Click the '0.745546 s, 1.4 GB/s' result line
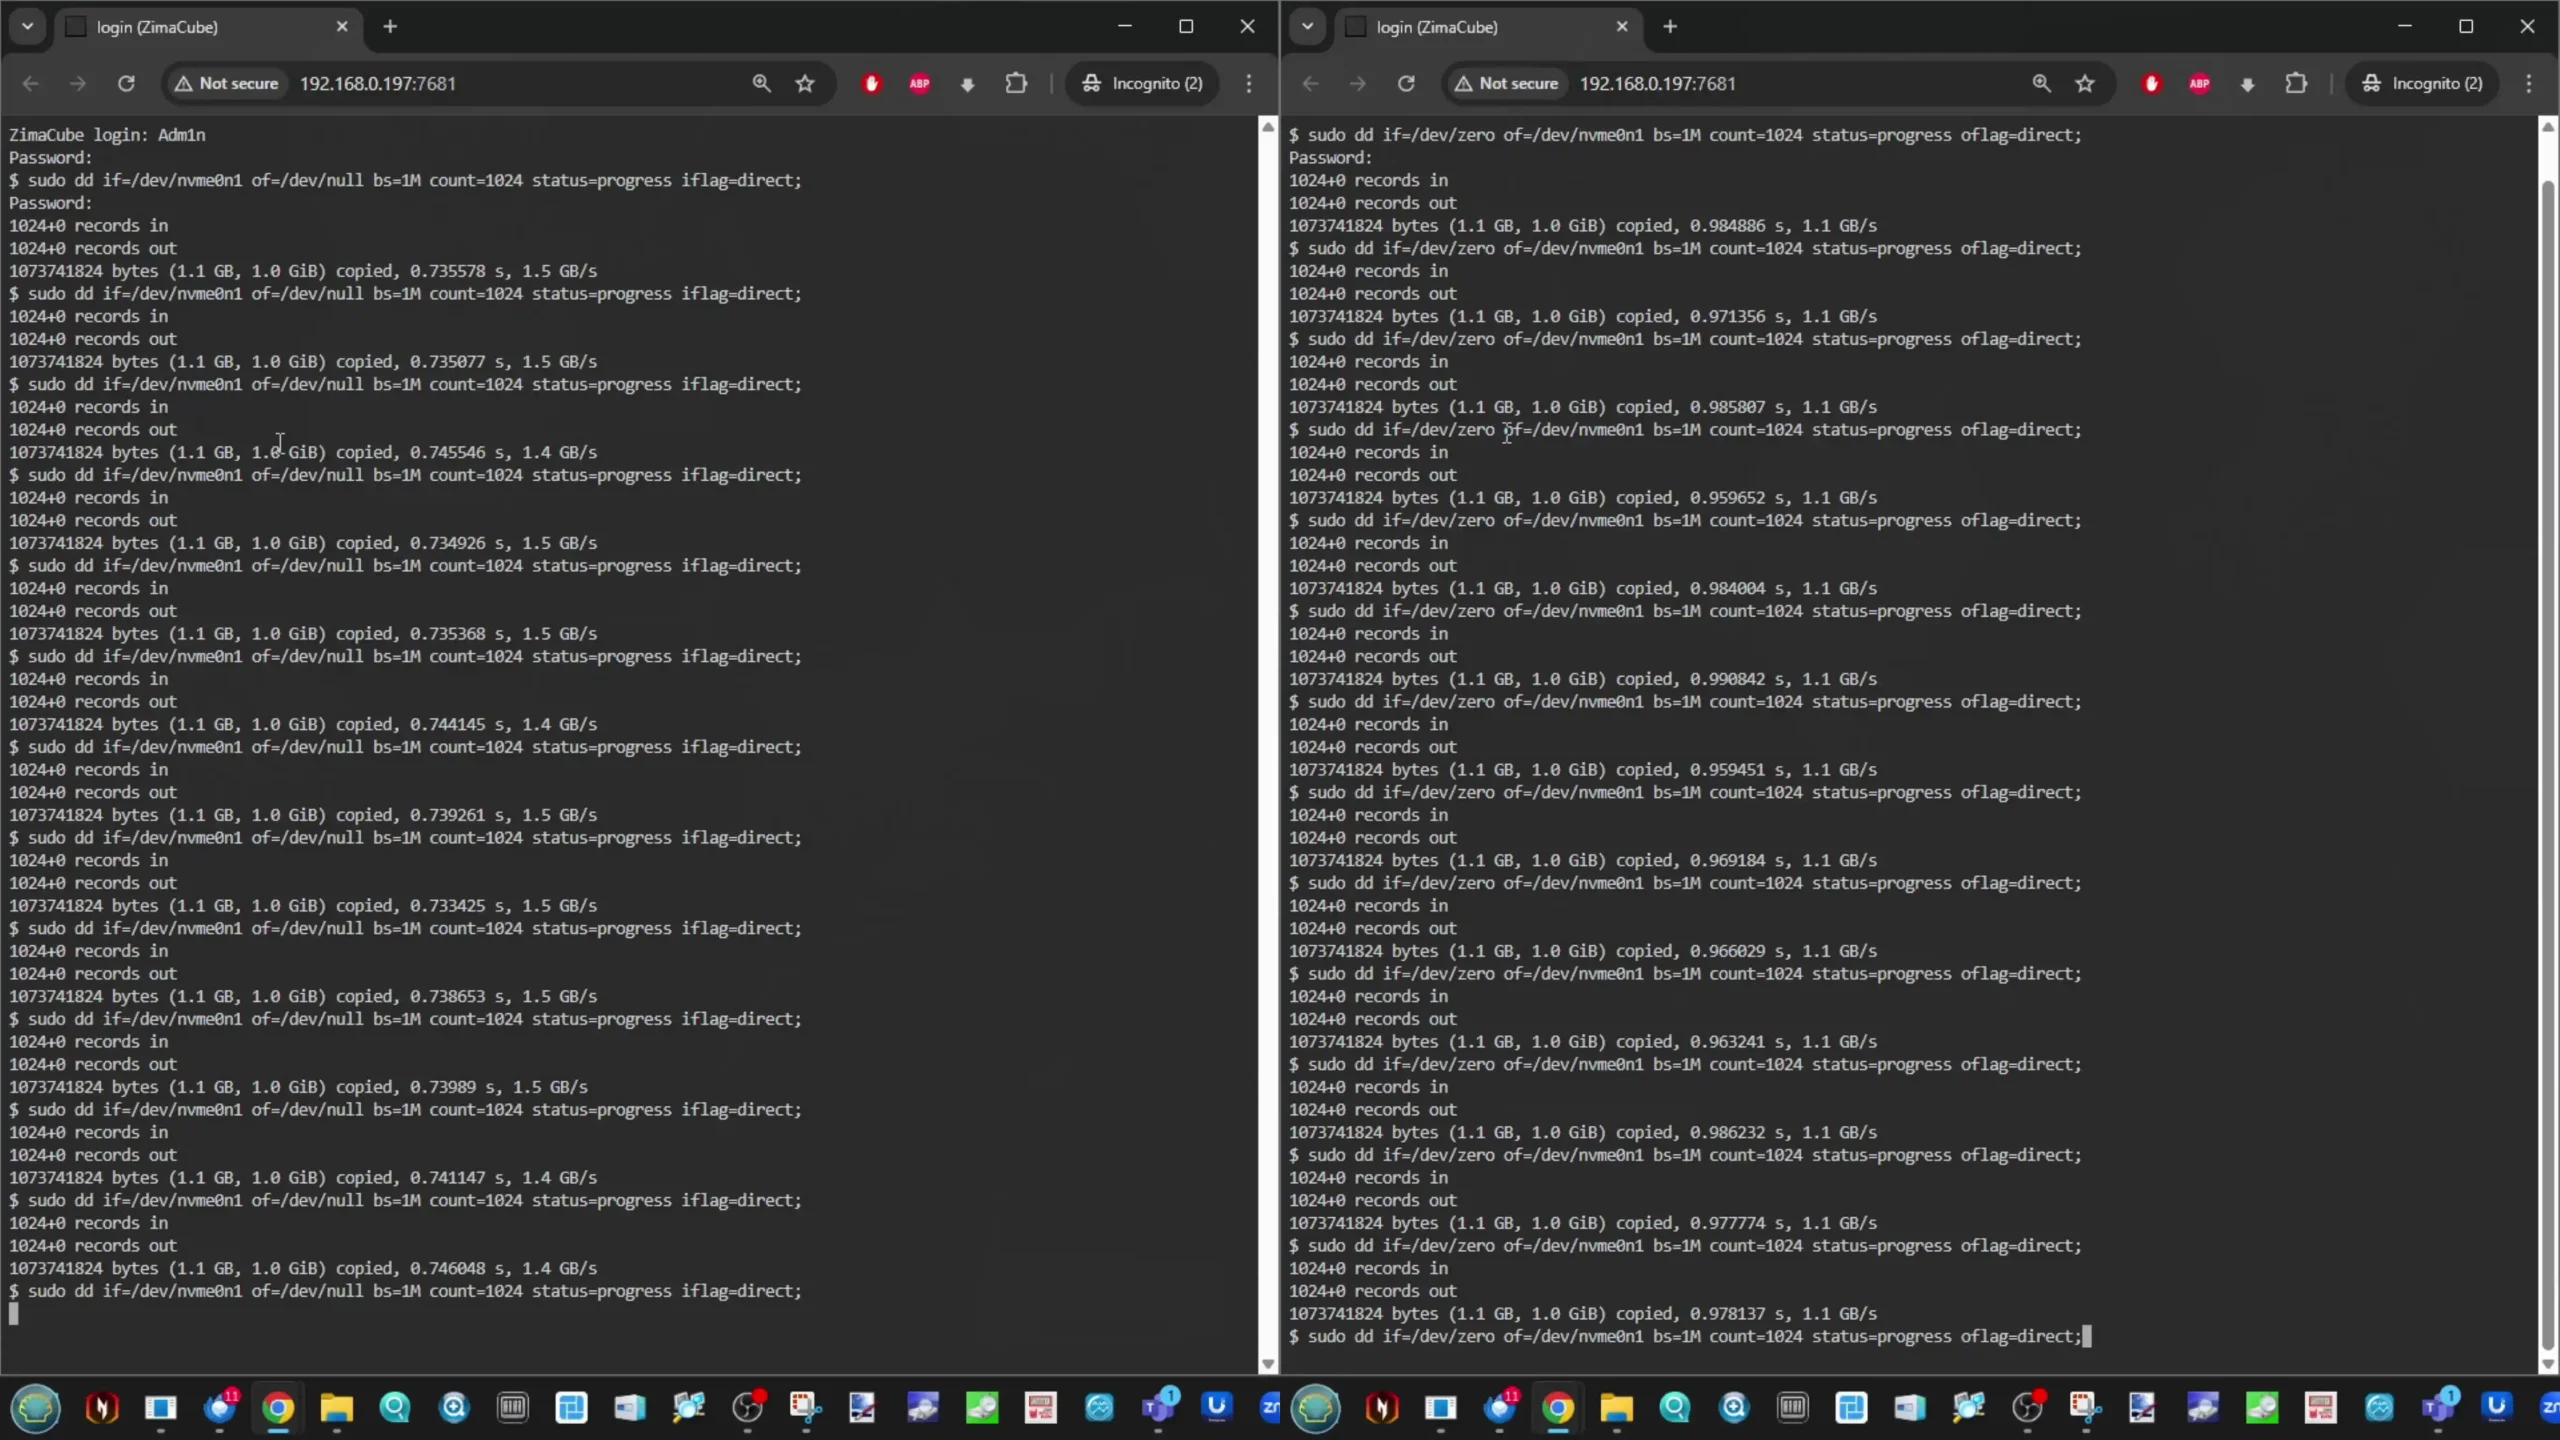This screenshot has height=1440, width=2560. (x=303, y=452)
